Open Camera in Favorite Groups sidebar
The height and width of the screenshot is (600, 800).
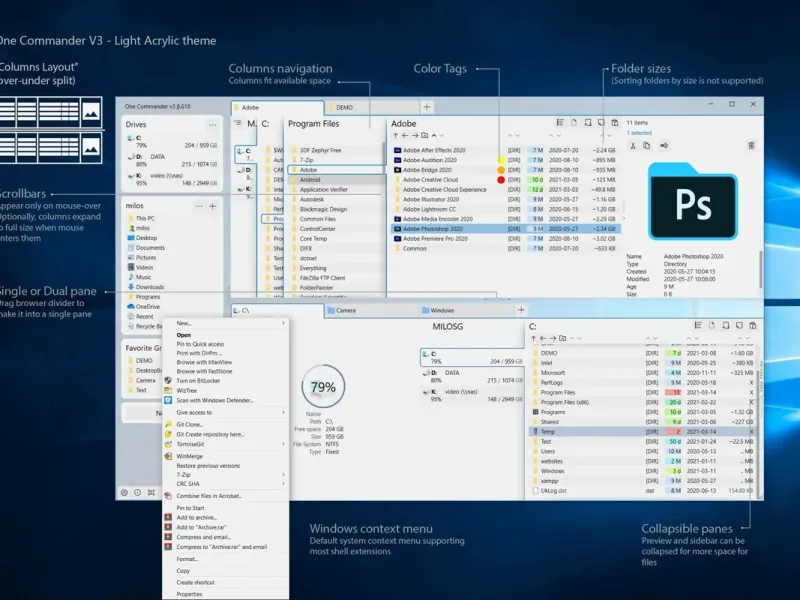pos(141,380)
